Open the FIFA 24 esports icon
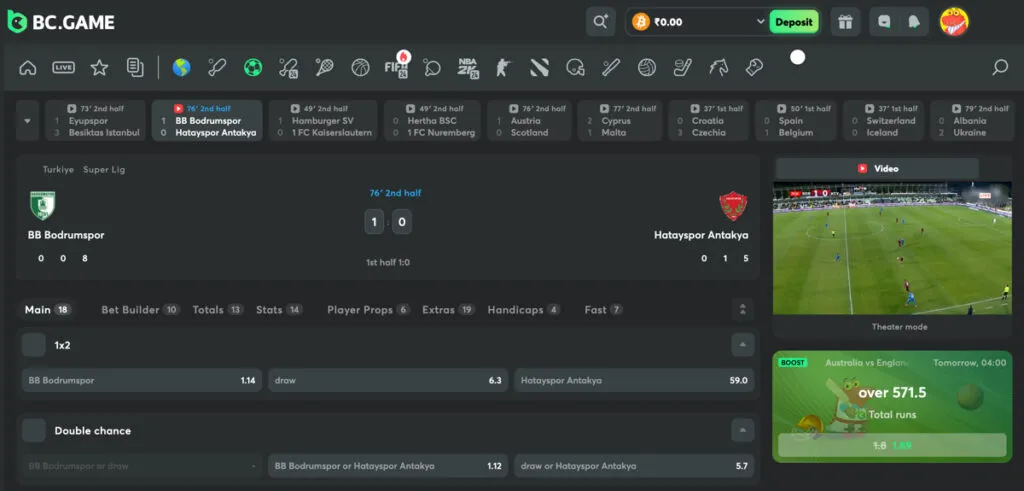1024x491 pixels. pos(396,67)
